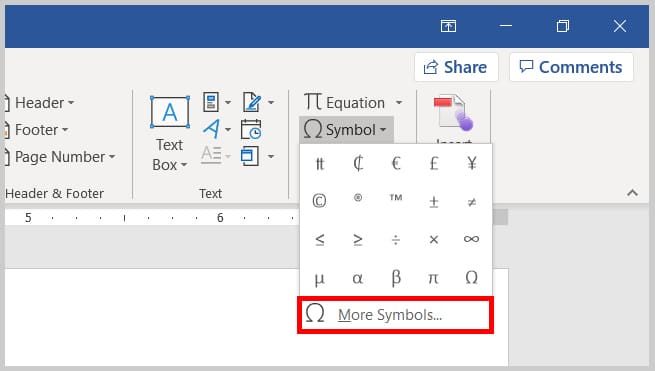Insert the euro sign
This screenshot has height=371, width=655.
[396, 163]
